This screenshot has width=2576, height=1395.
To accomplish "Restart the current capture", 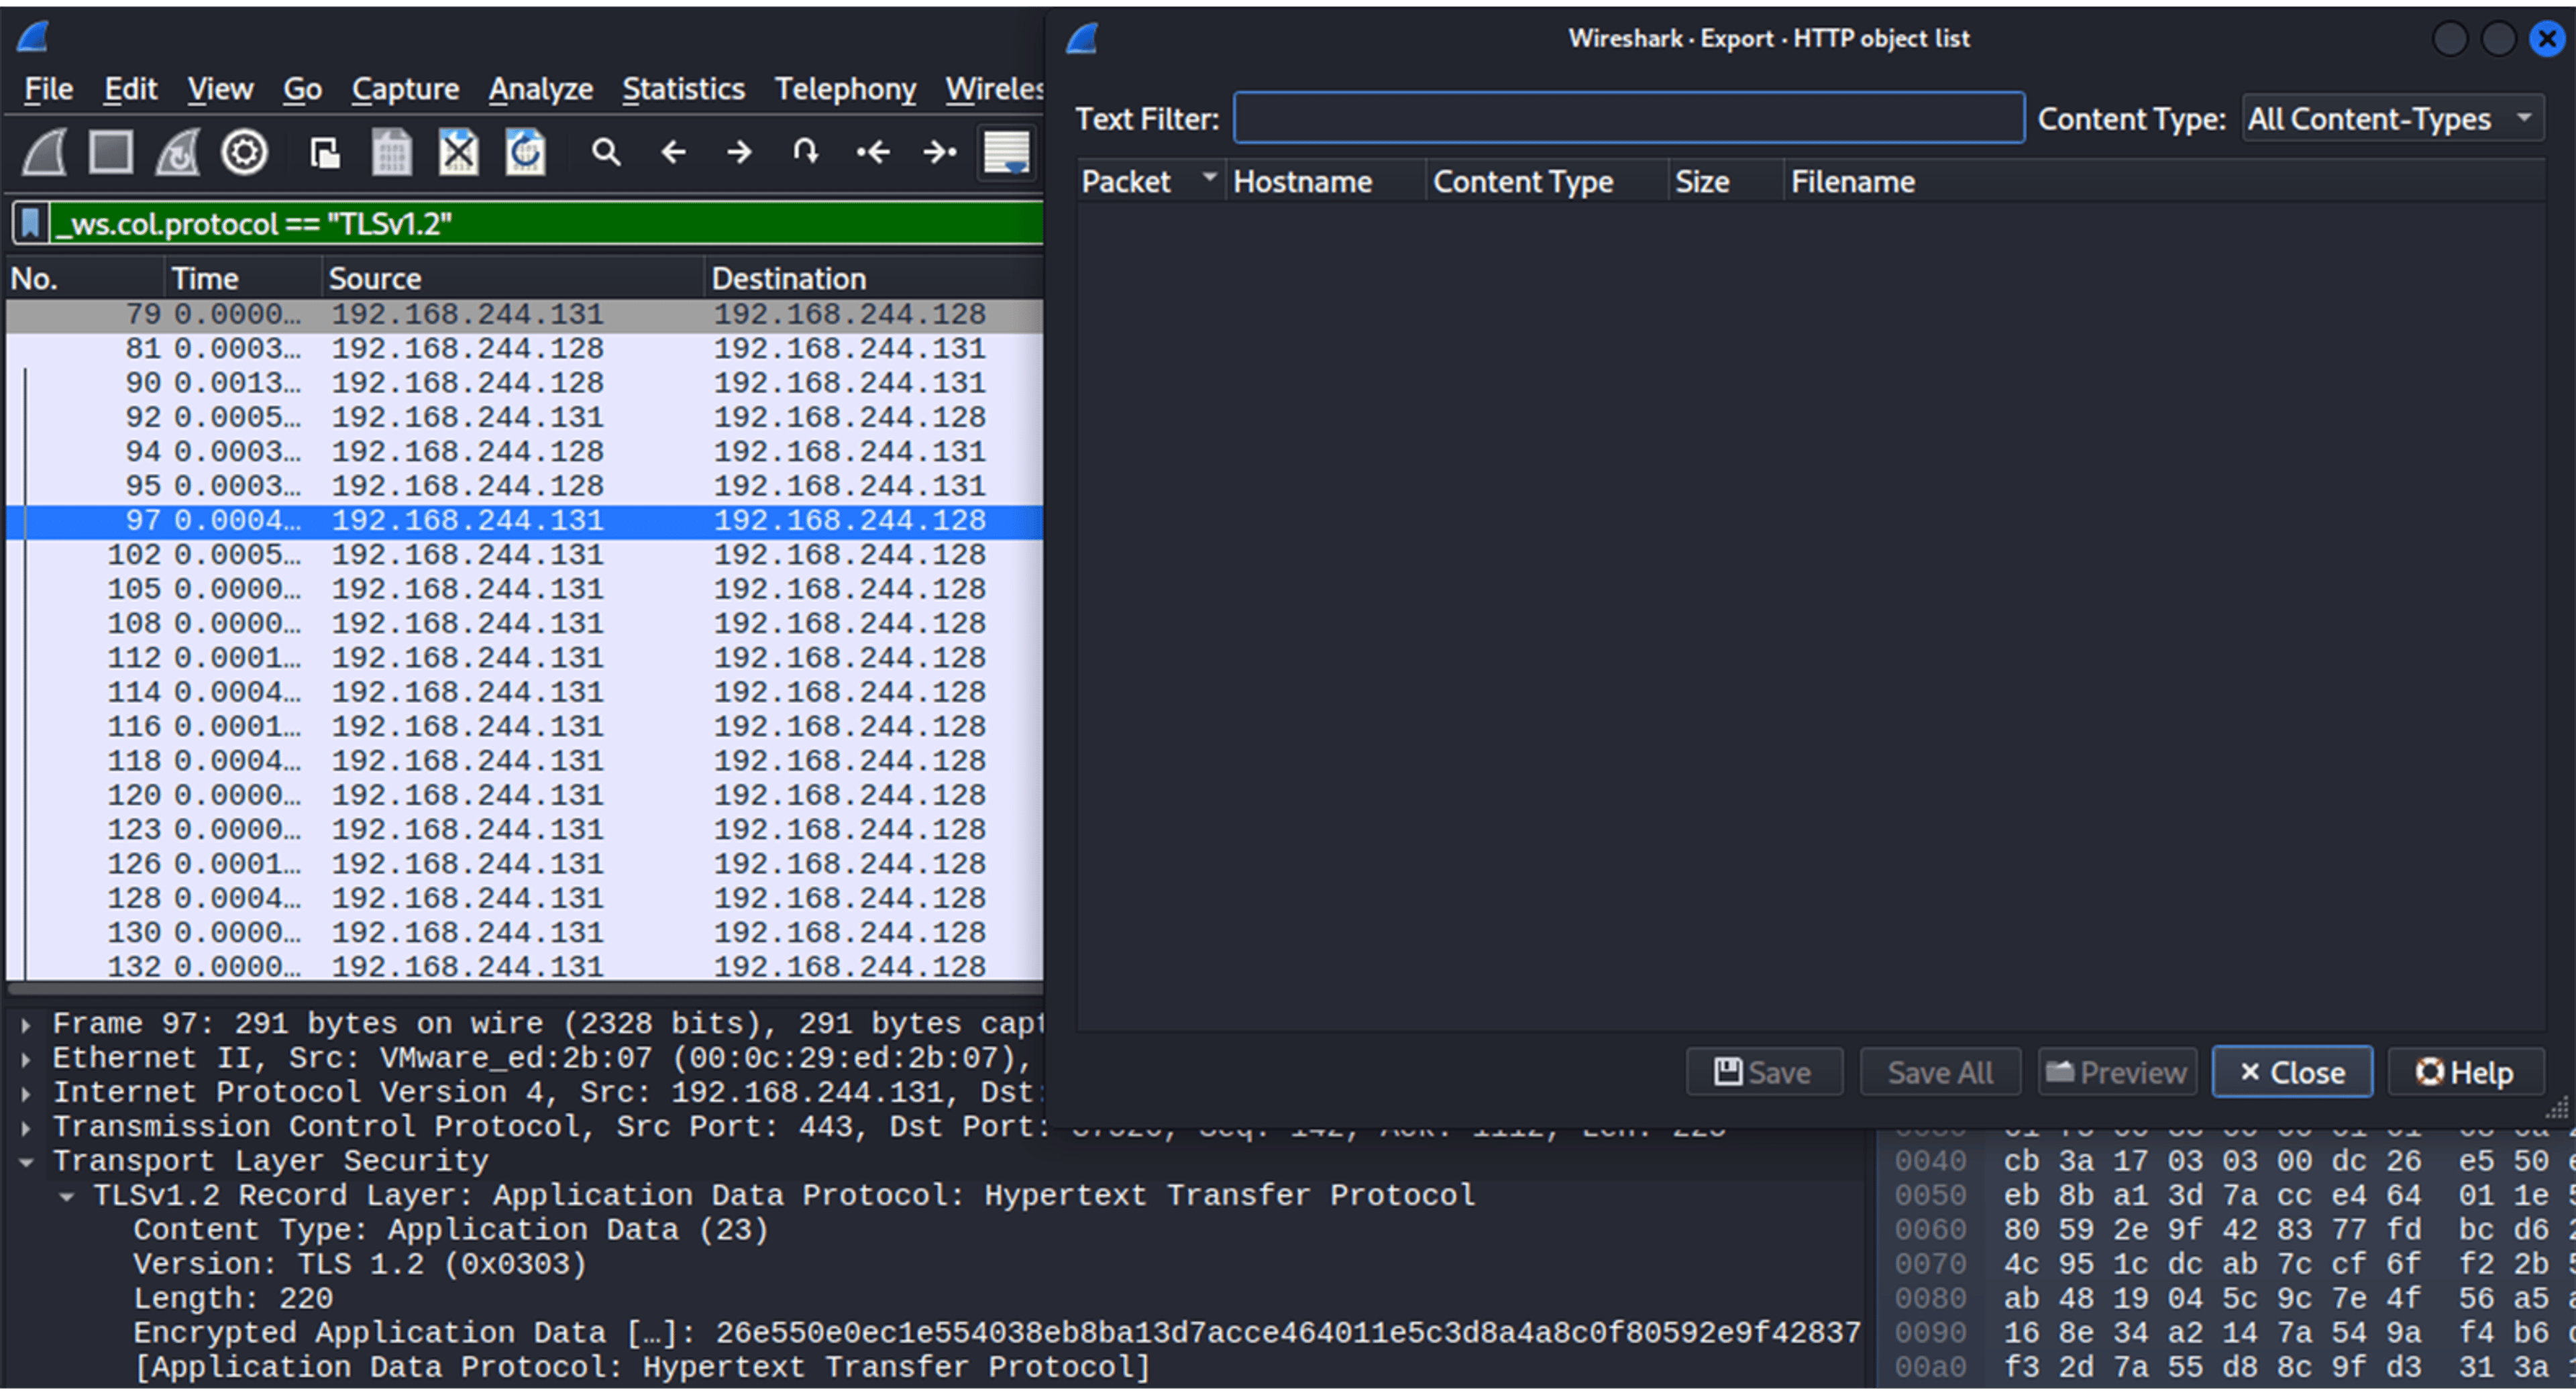I will [x=177, y=151].
